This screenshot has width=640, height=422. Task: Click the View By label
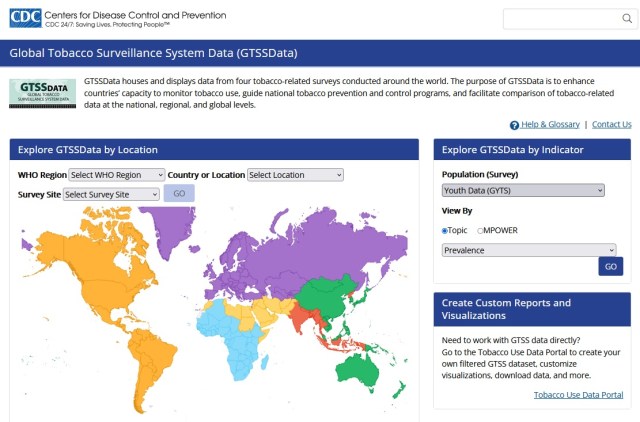tap(457, 211)
